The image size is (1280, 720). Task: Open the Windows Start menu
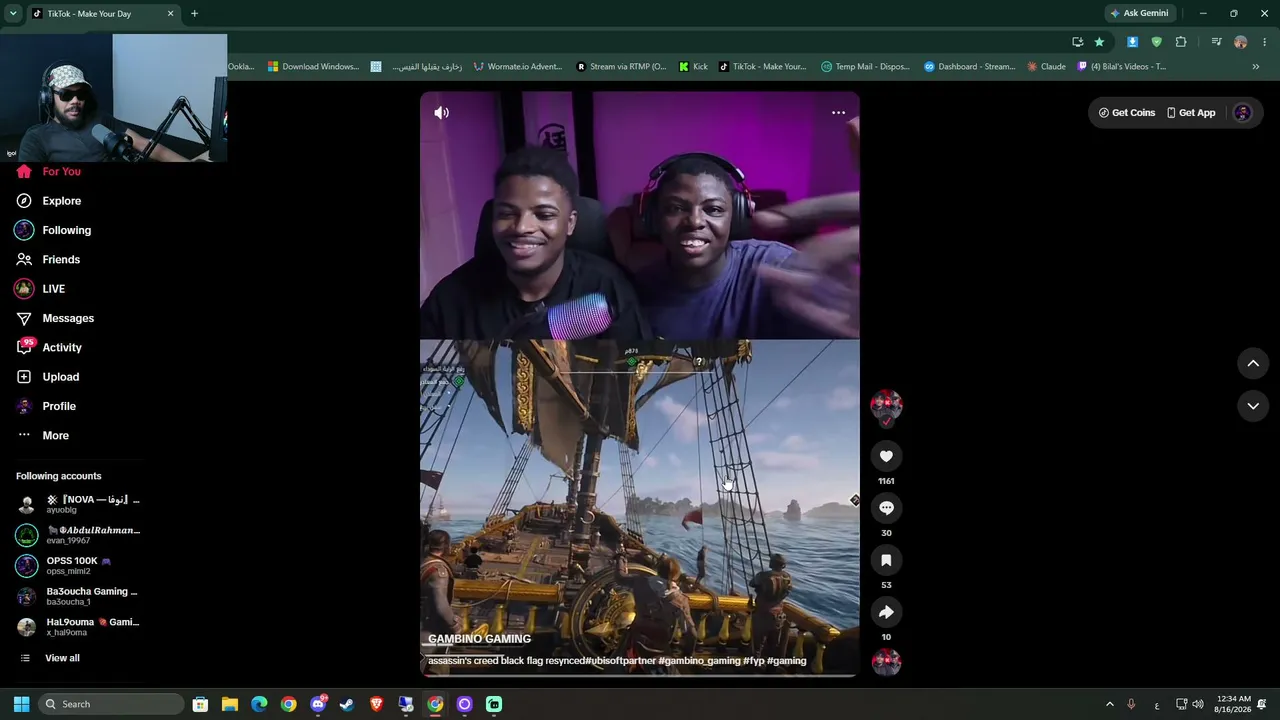tap(21, 704)
